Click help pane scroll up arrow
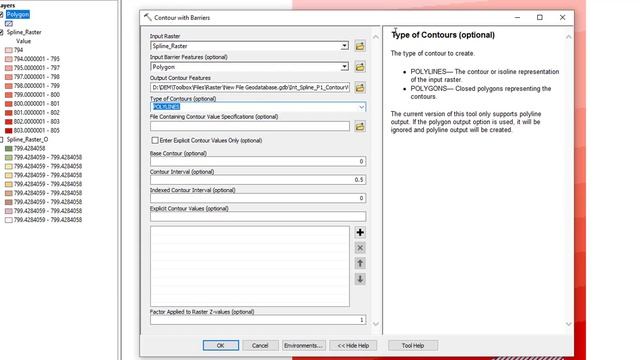 click(569, 37)
